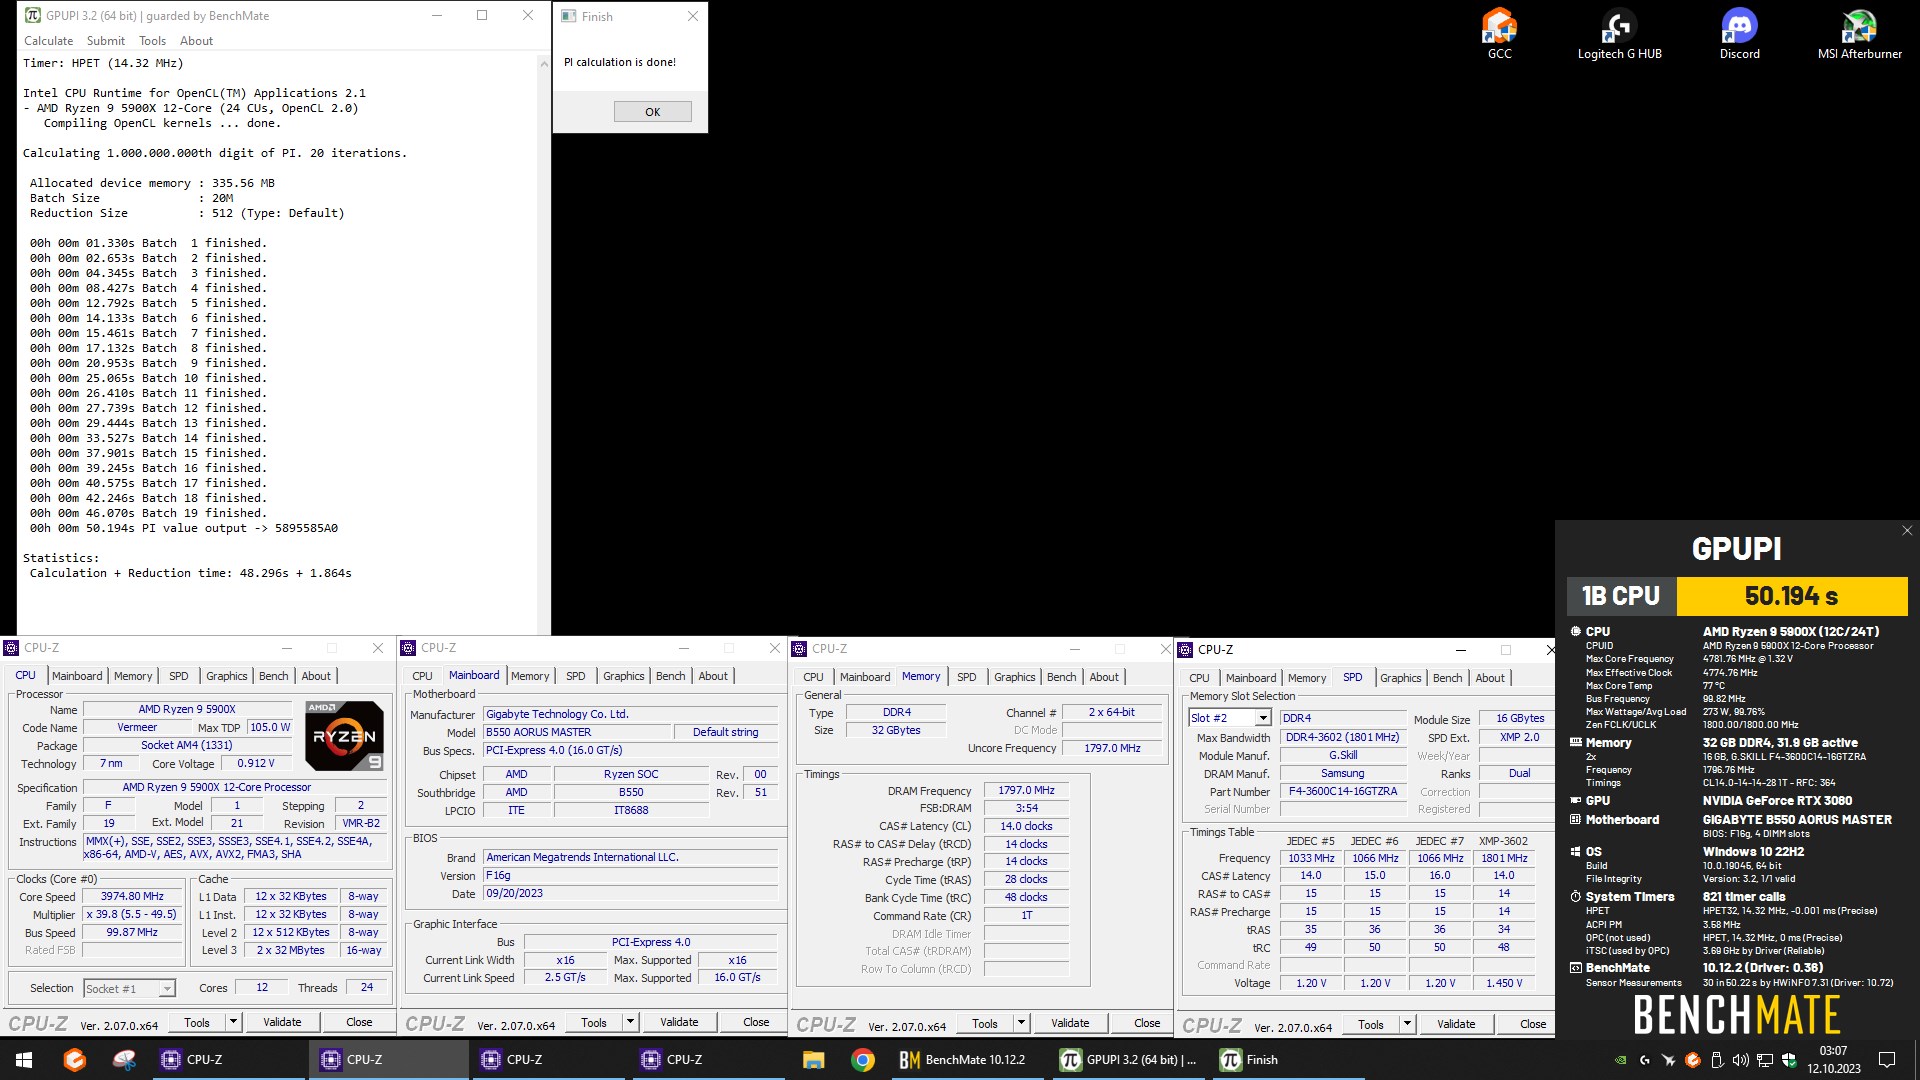
Task: Open the Calculate menu in GPUPI
Action: point(48,41)
